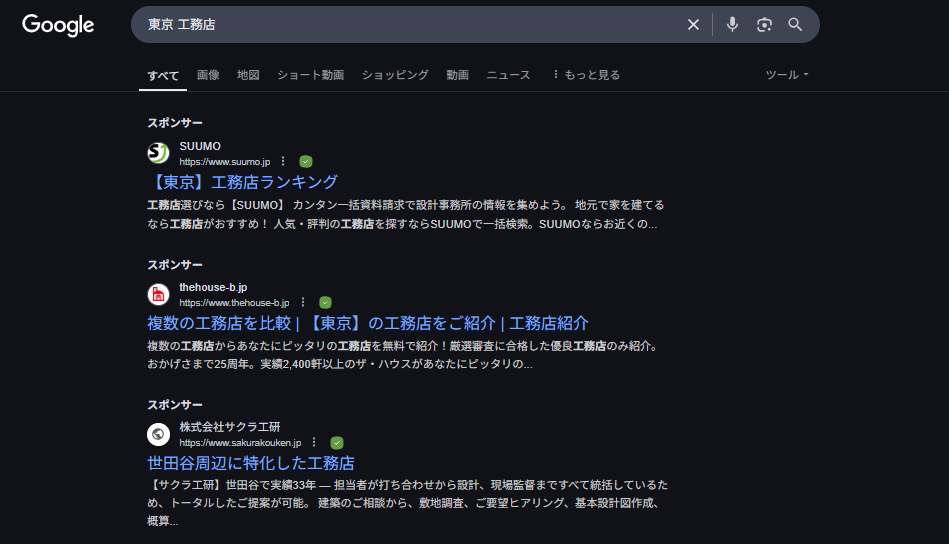Click the サクラ工研 ad description snippet

[x=407, y=503]
